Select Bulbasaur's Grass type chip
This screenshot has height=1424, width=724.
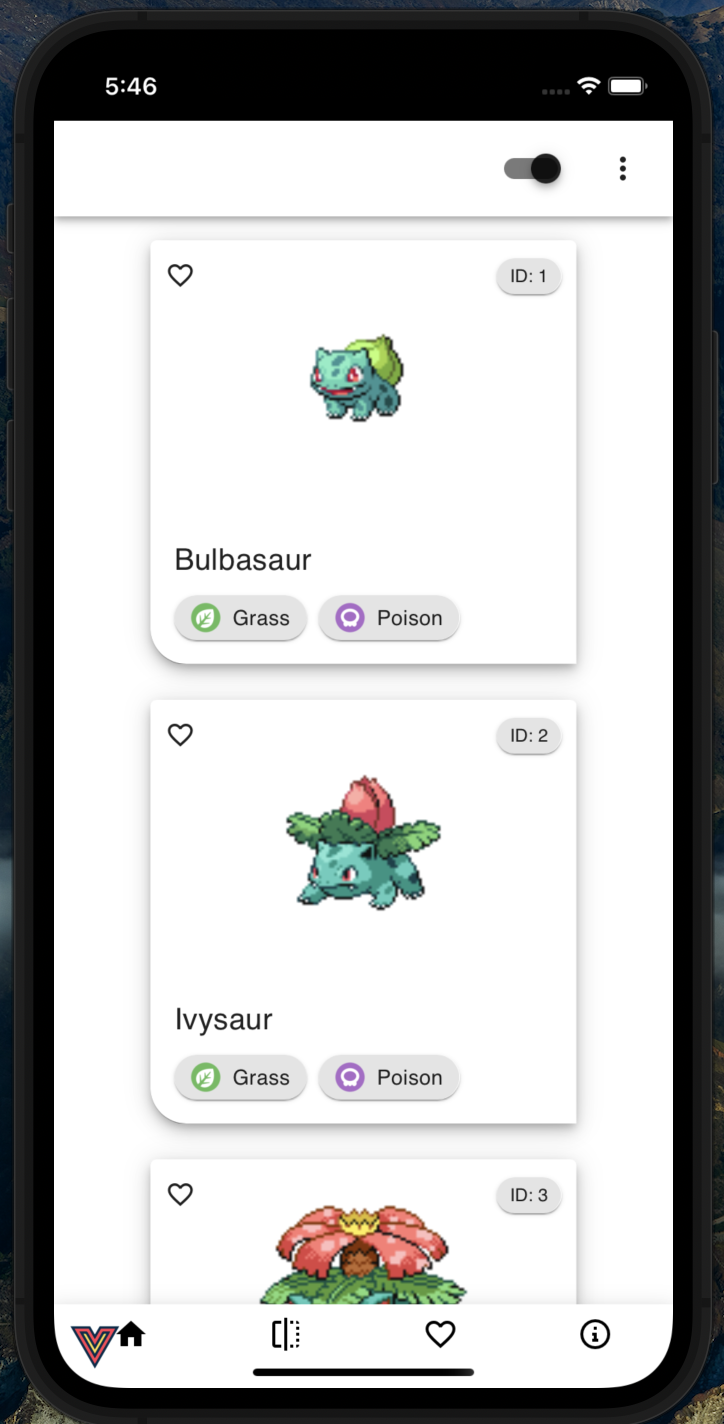[x=240, y=618]
